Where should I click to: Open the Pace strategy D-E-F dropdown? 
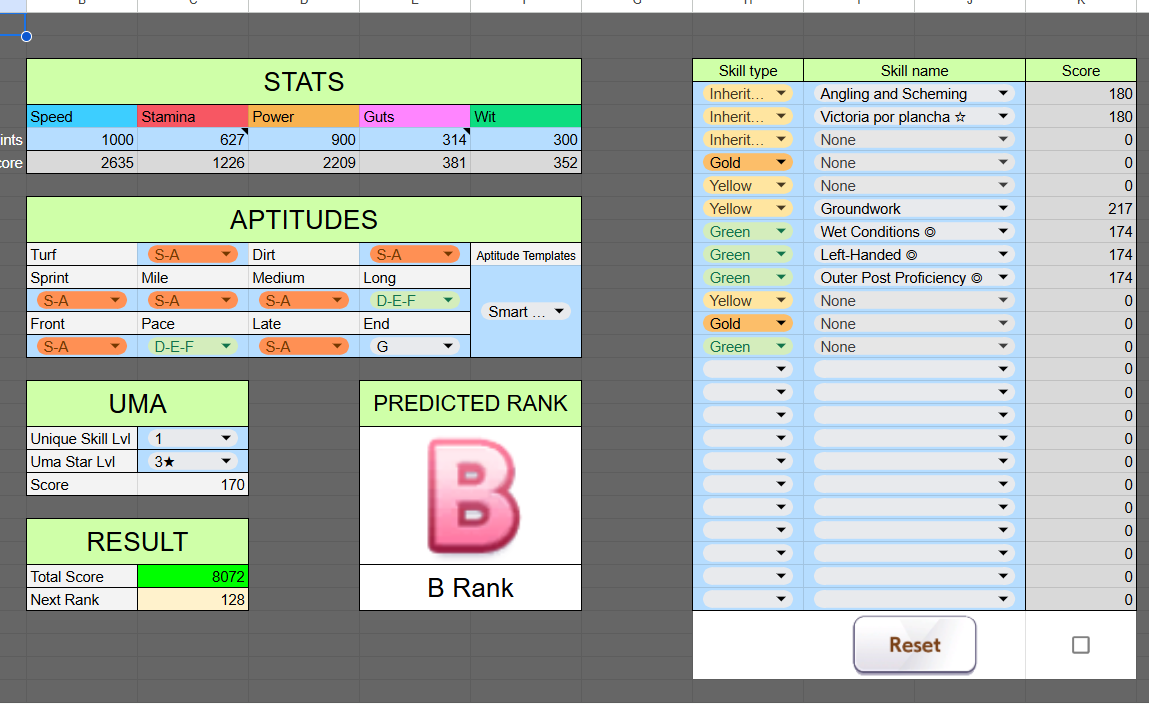pyautogui.click(x=193, y=347)
